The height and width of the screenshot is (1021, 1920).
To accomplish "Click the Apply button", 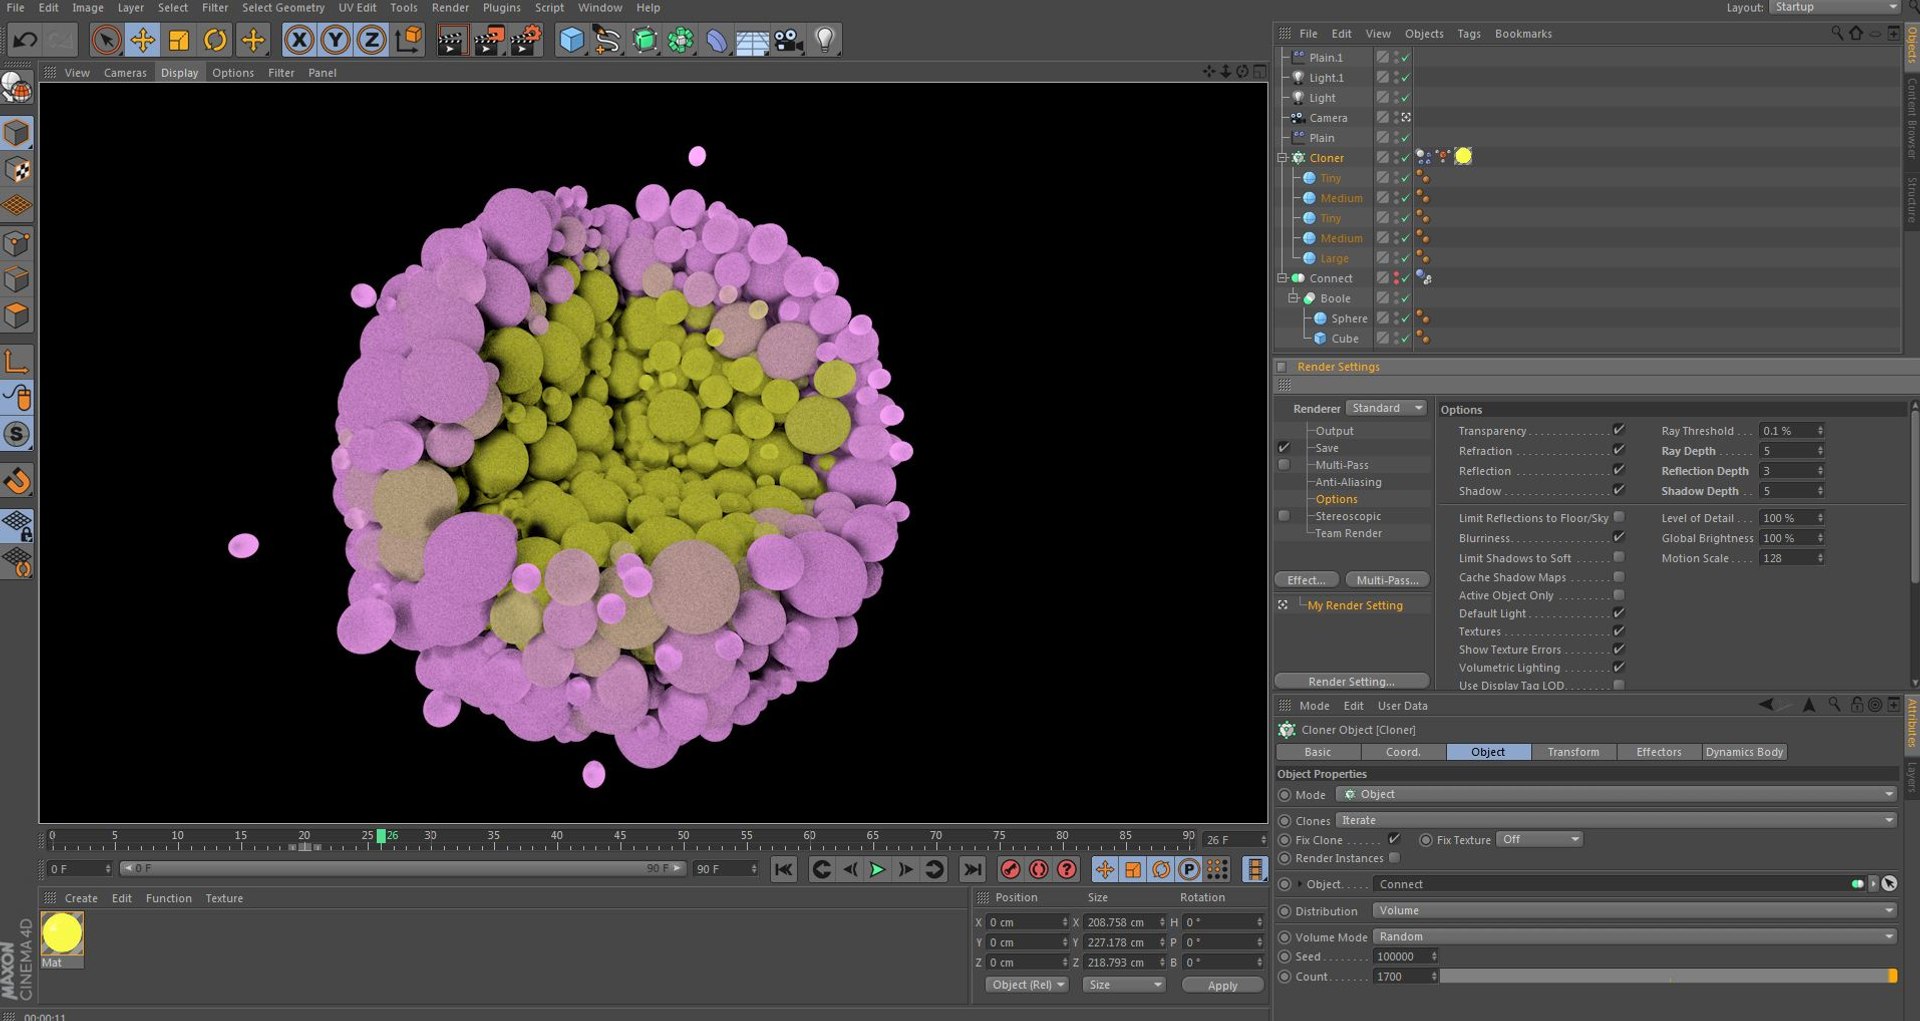I will click(x=1222, y=985).
